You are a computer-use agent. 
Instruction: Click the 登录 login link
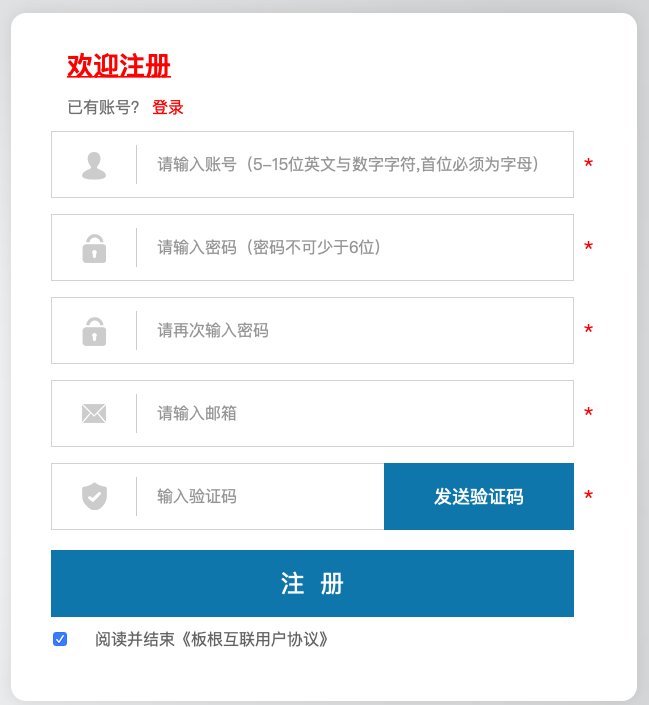(168, 108)
